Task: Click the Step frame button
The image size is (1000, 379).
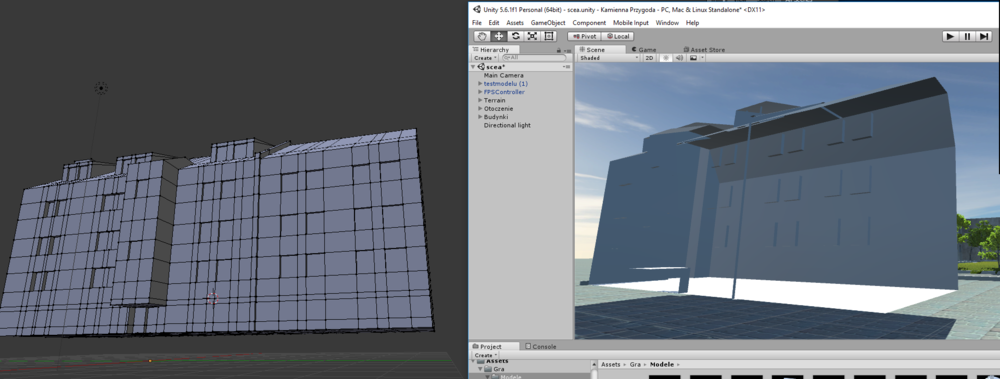Action: [983, 36]
